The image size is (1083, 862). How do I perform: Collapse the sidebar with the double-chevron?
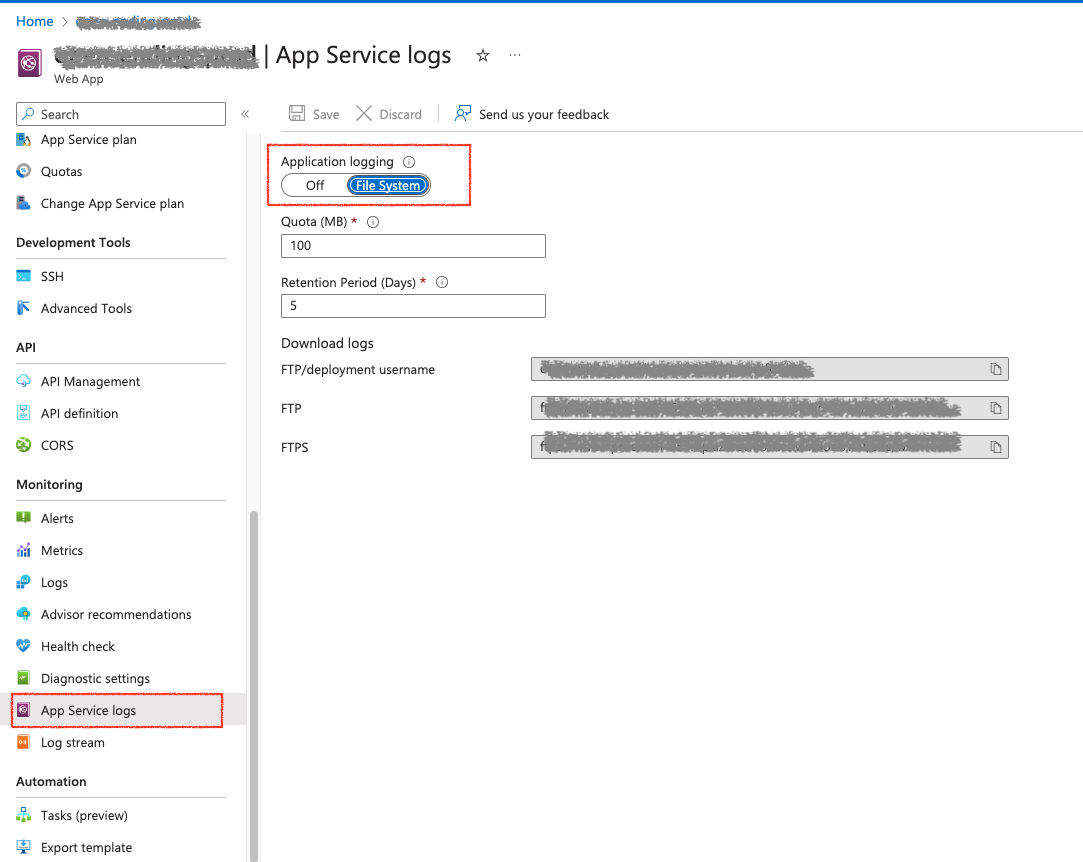[x=245, y=113]
